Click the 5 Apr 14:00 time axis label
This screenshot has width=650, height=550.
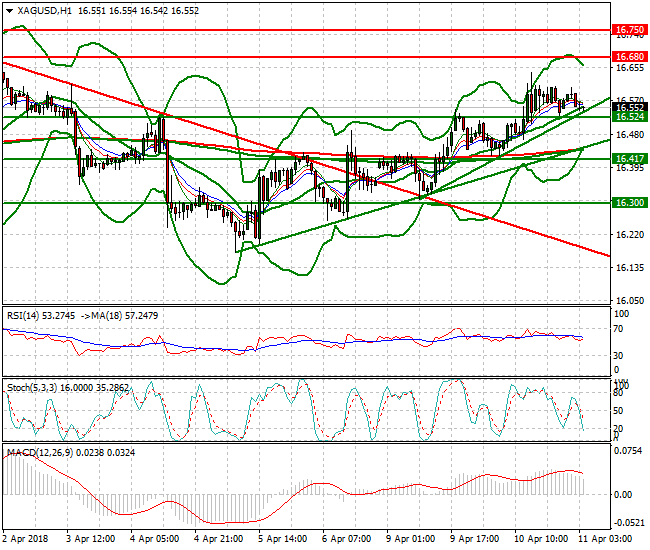[283, 539]
